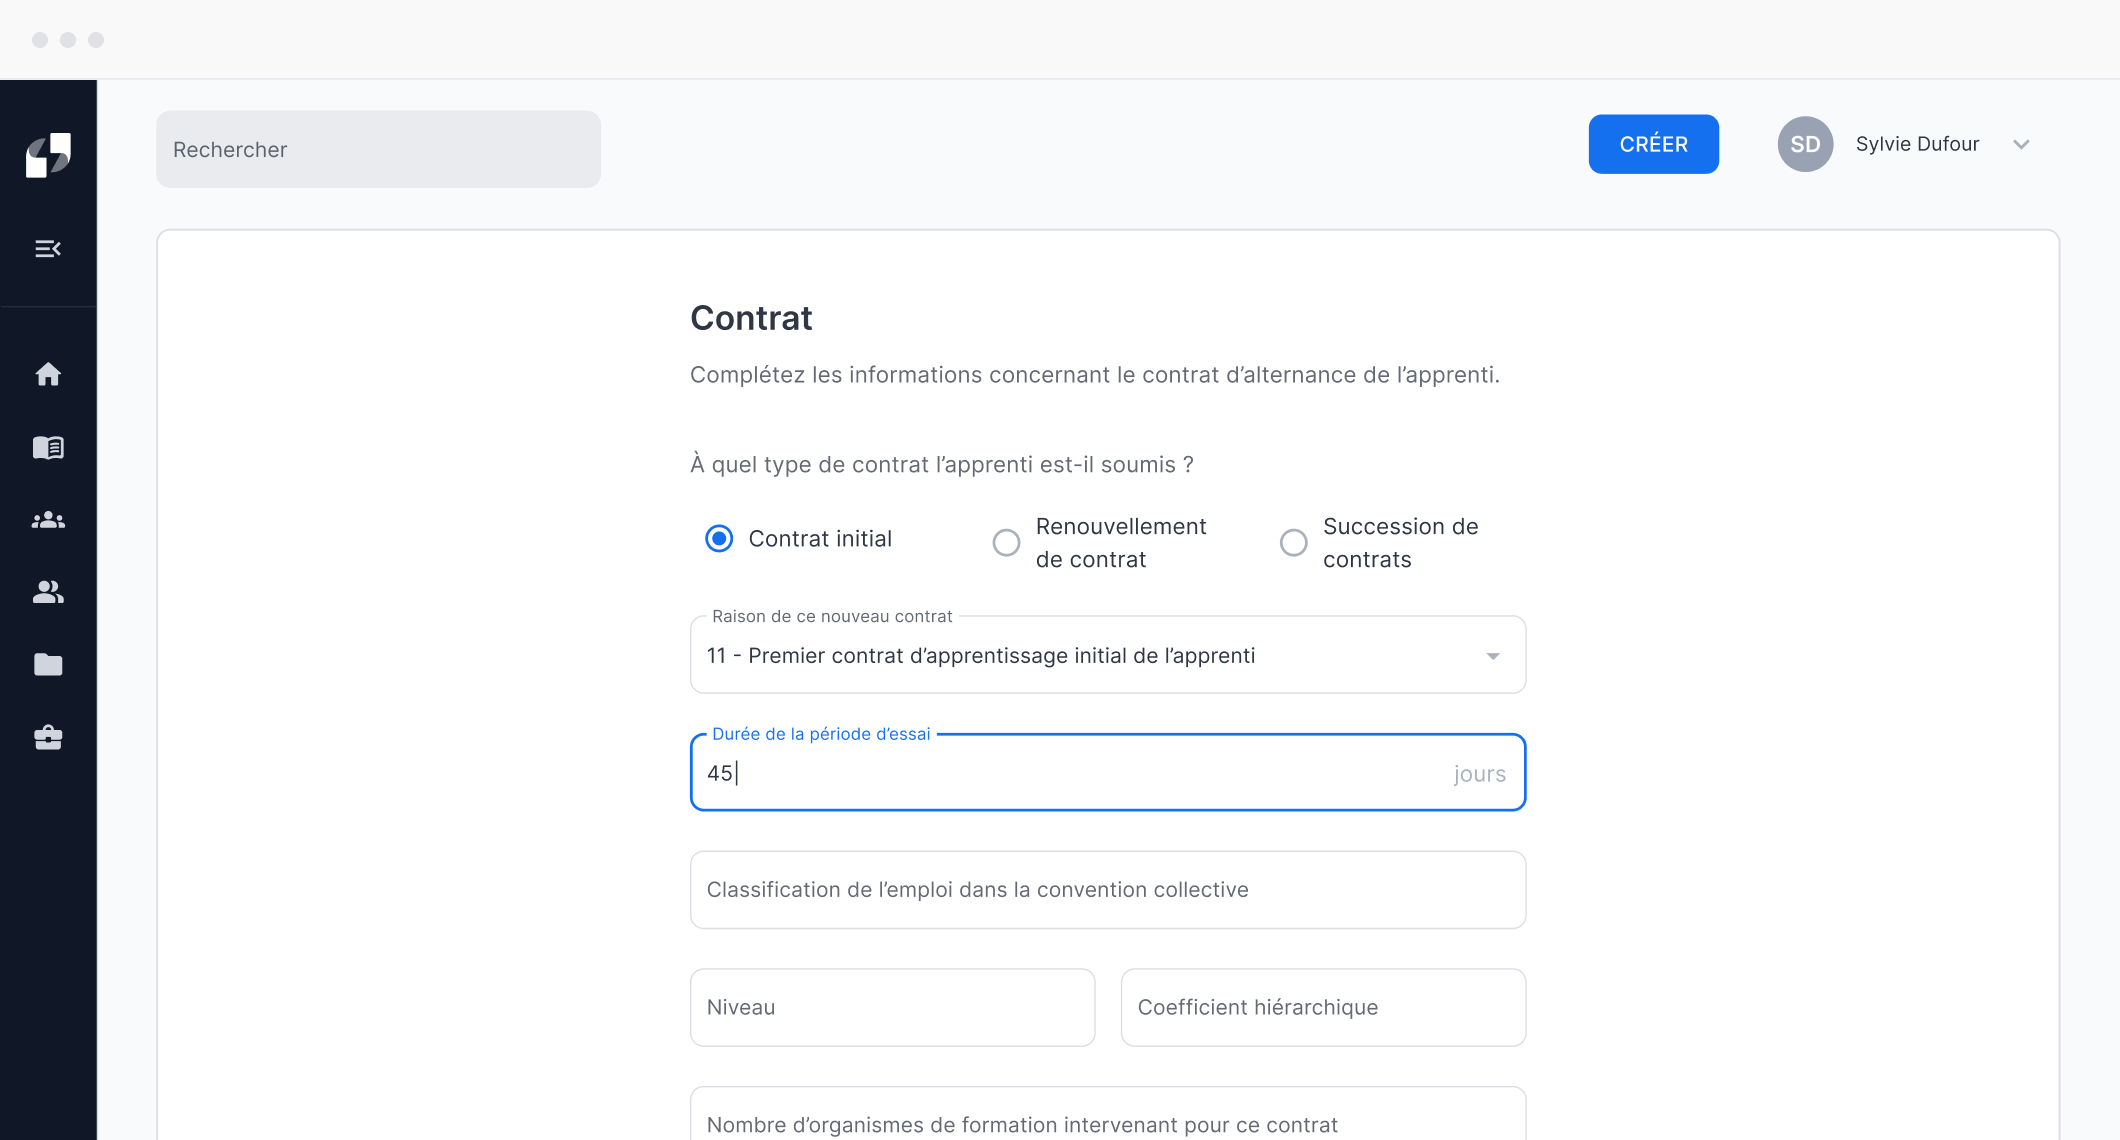Click the Coefficient hiérarchique field

pyautogui.click(x=1322, y=1007)
